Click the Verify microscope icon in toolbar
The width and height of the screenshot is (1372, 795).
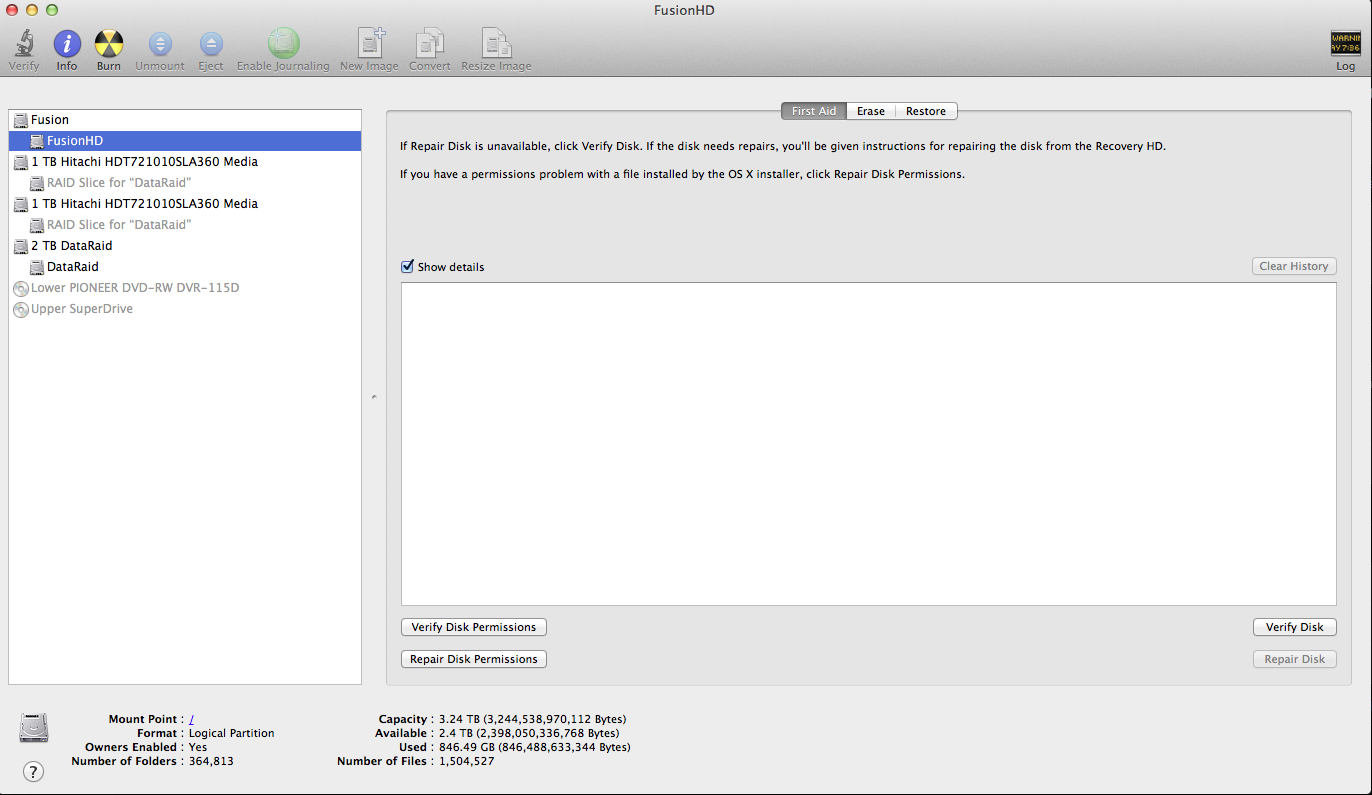click(24, 44)
